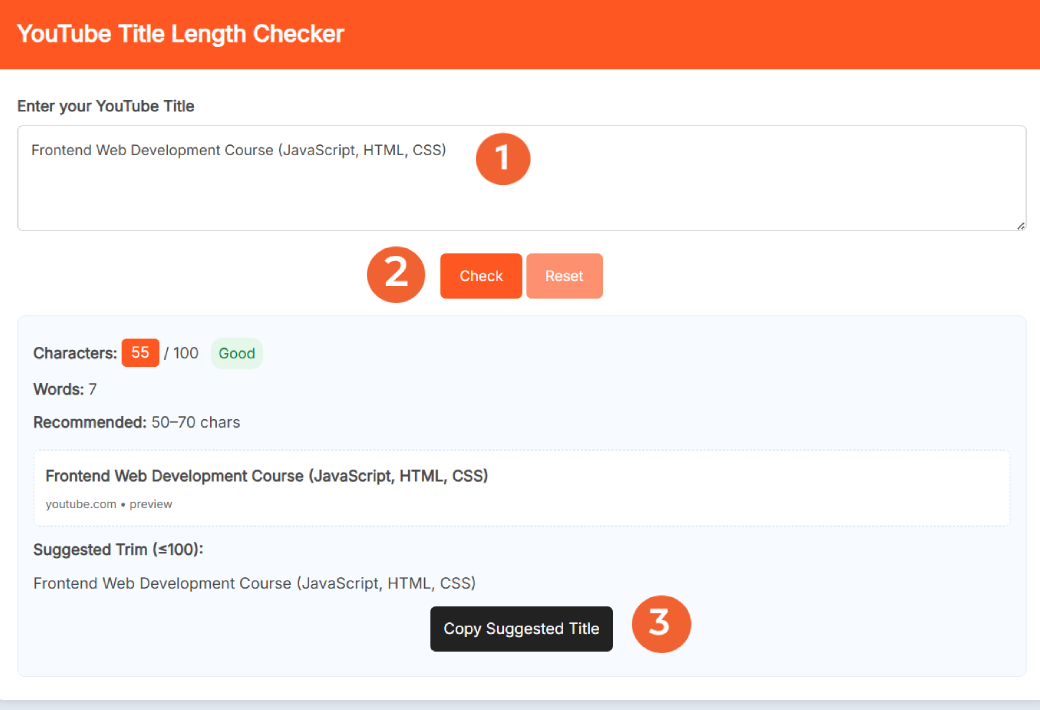Focus the YouTube title text area
1040x710 pixels.
point(521,178)
